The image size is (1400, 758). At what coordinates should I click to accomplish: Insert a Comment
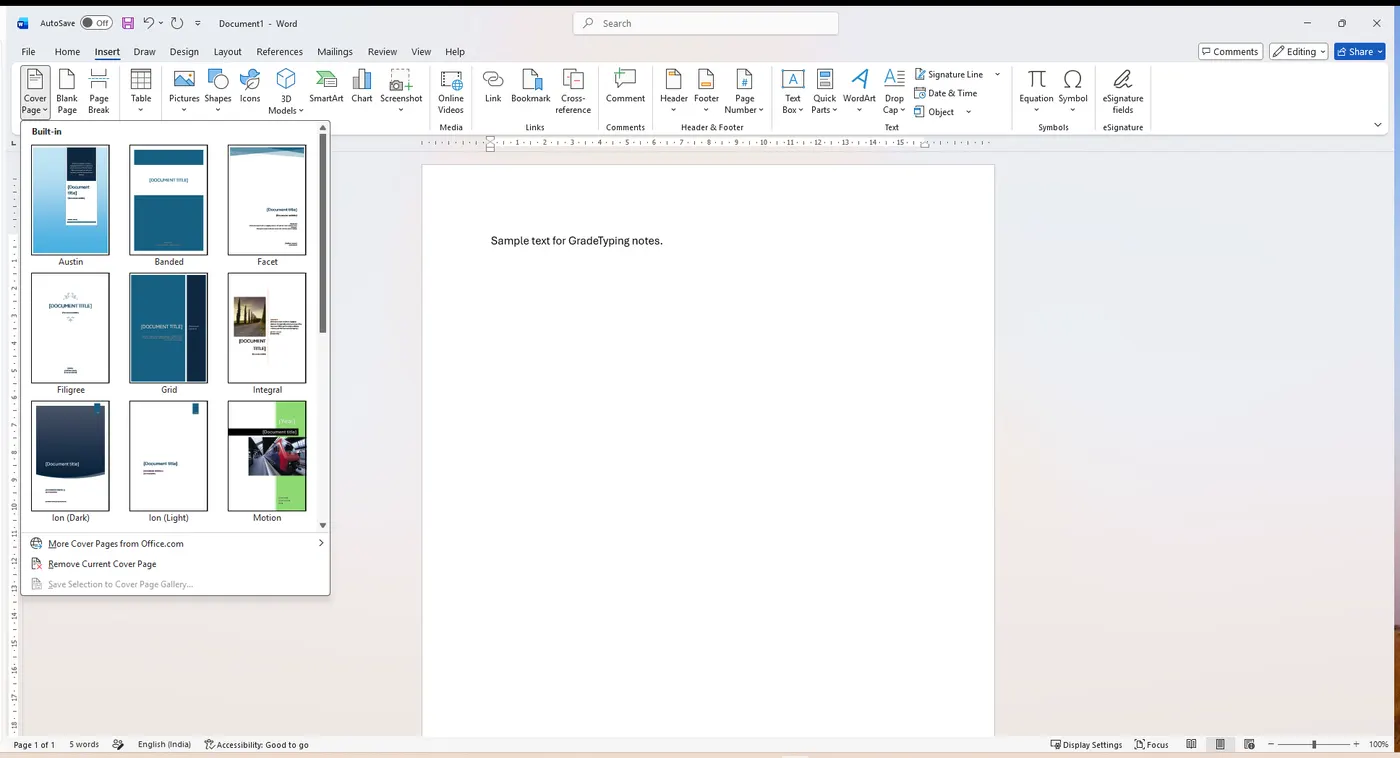625,87
